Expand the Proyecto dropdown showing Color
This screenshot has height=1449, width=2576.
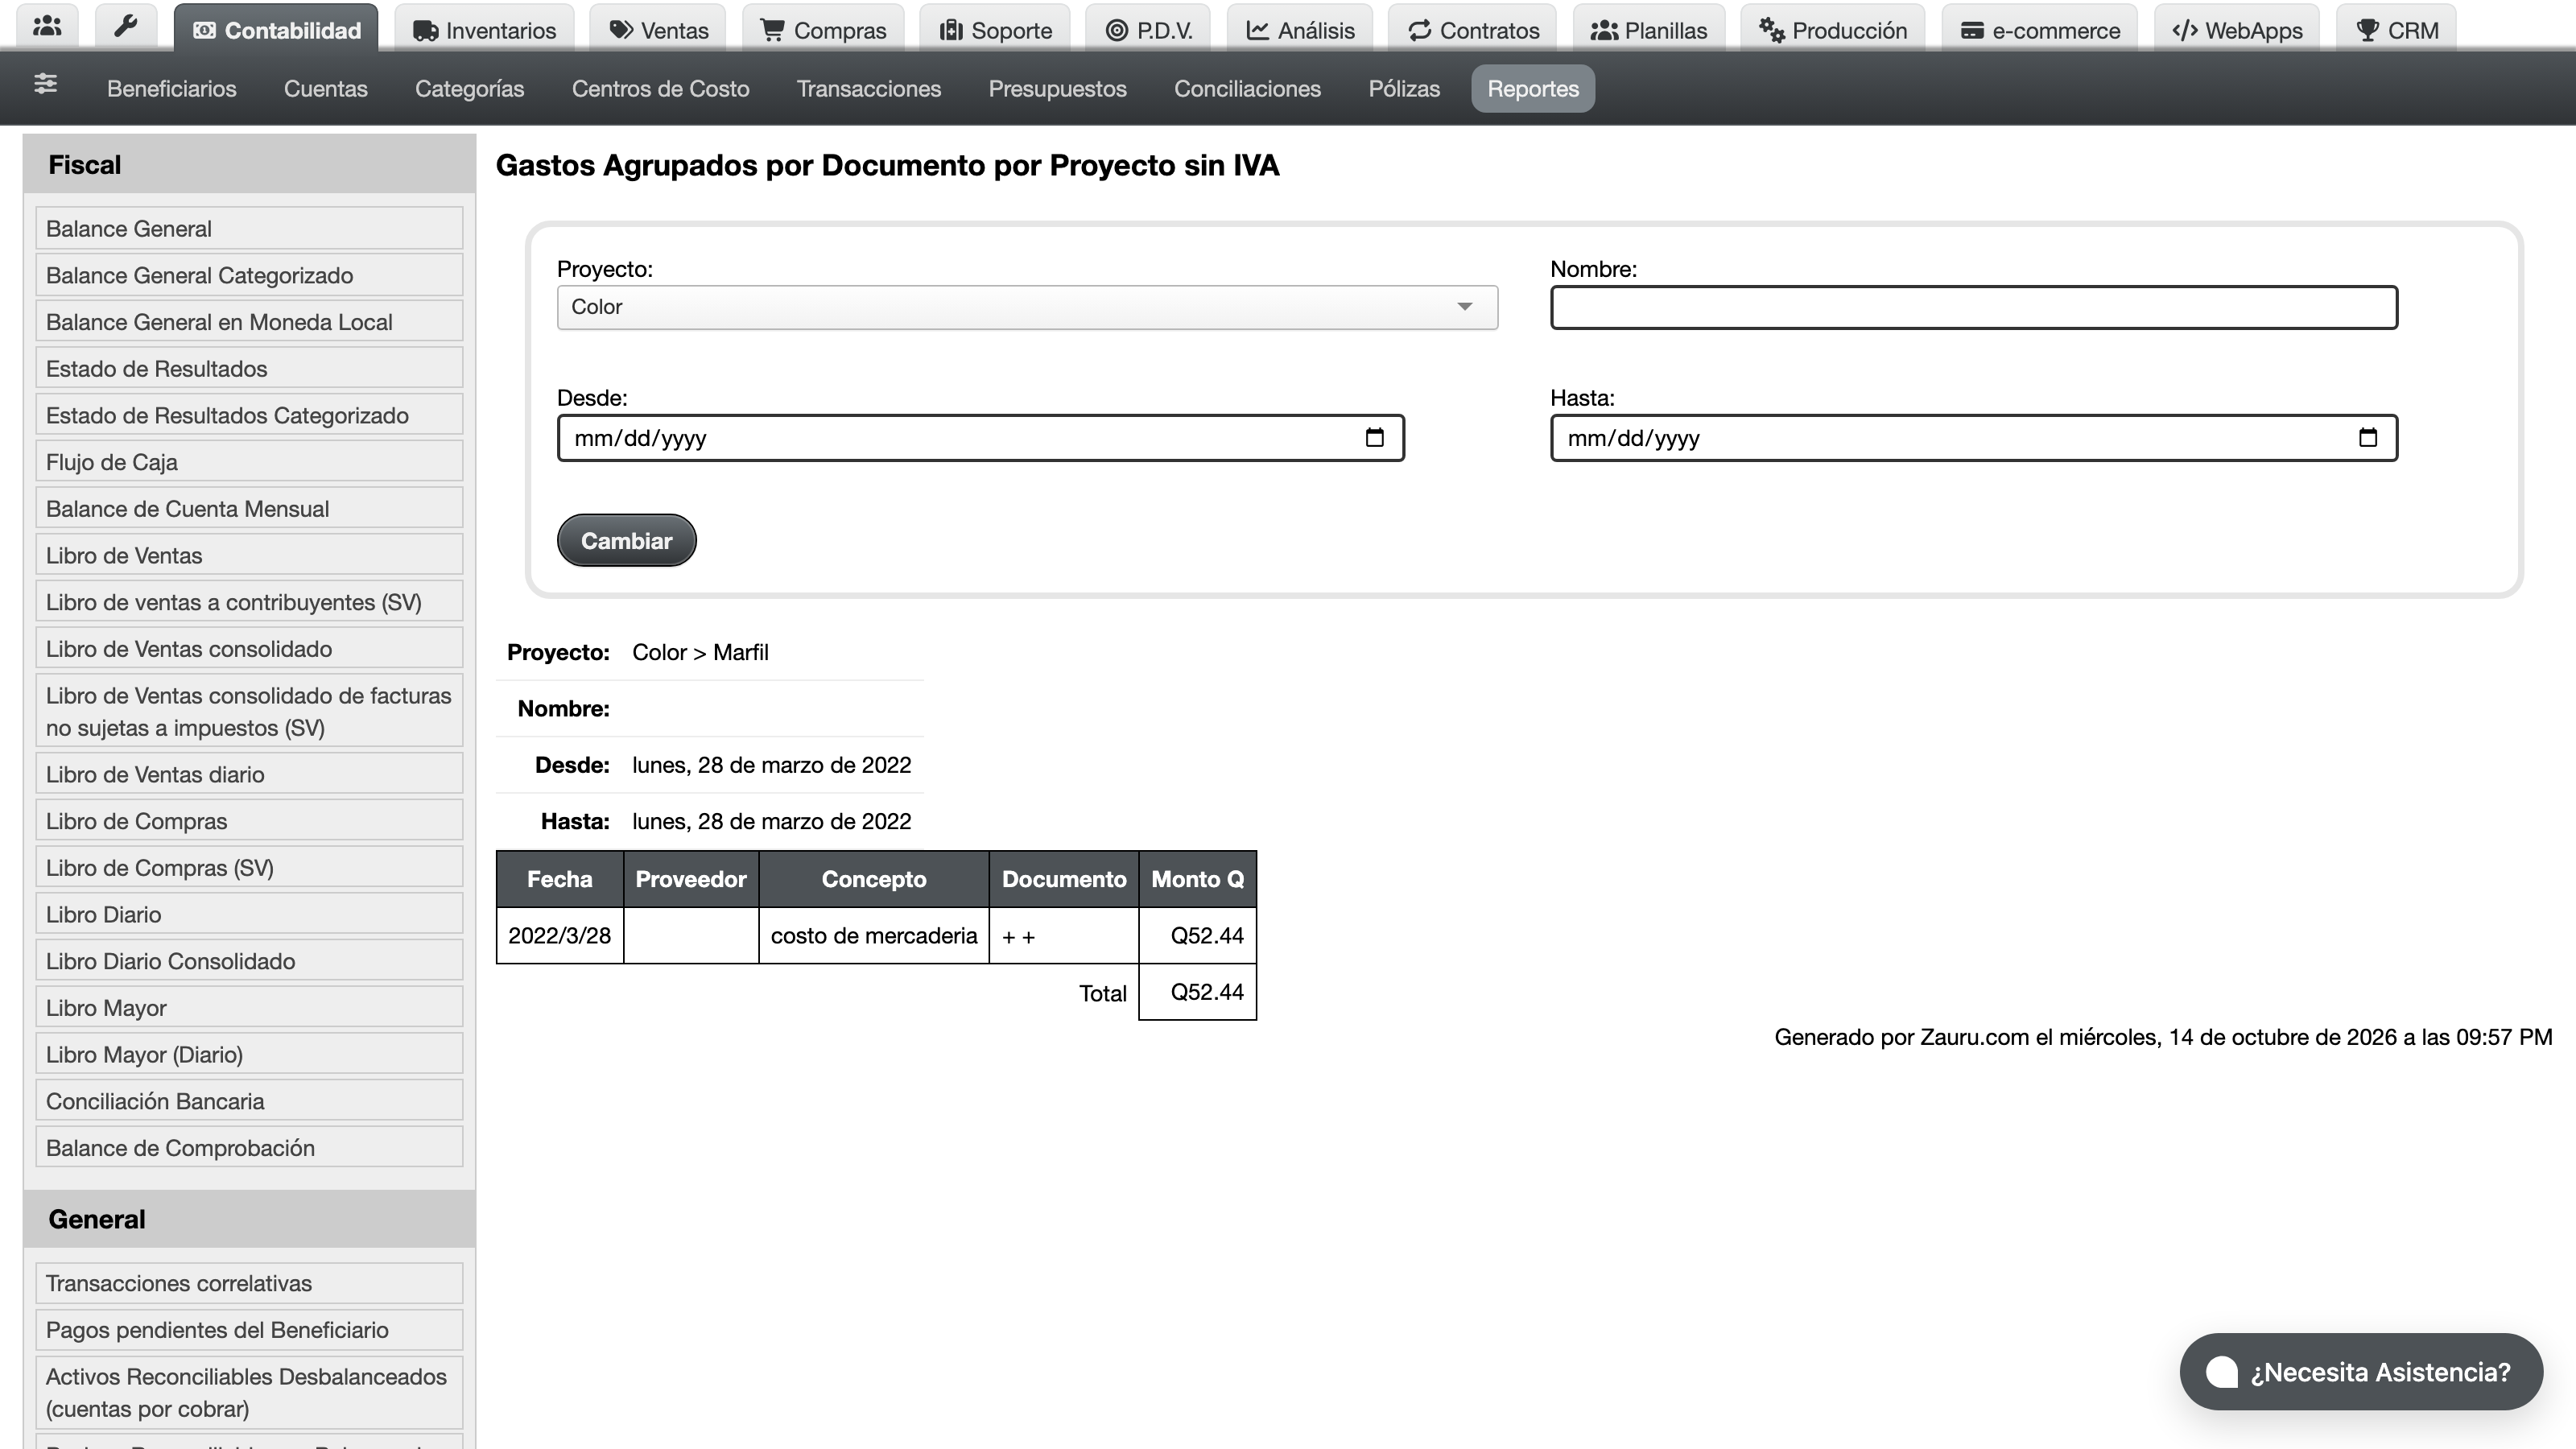[1027, 307]
